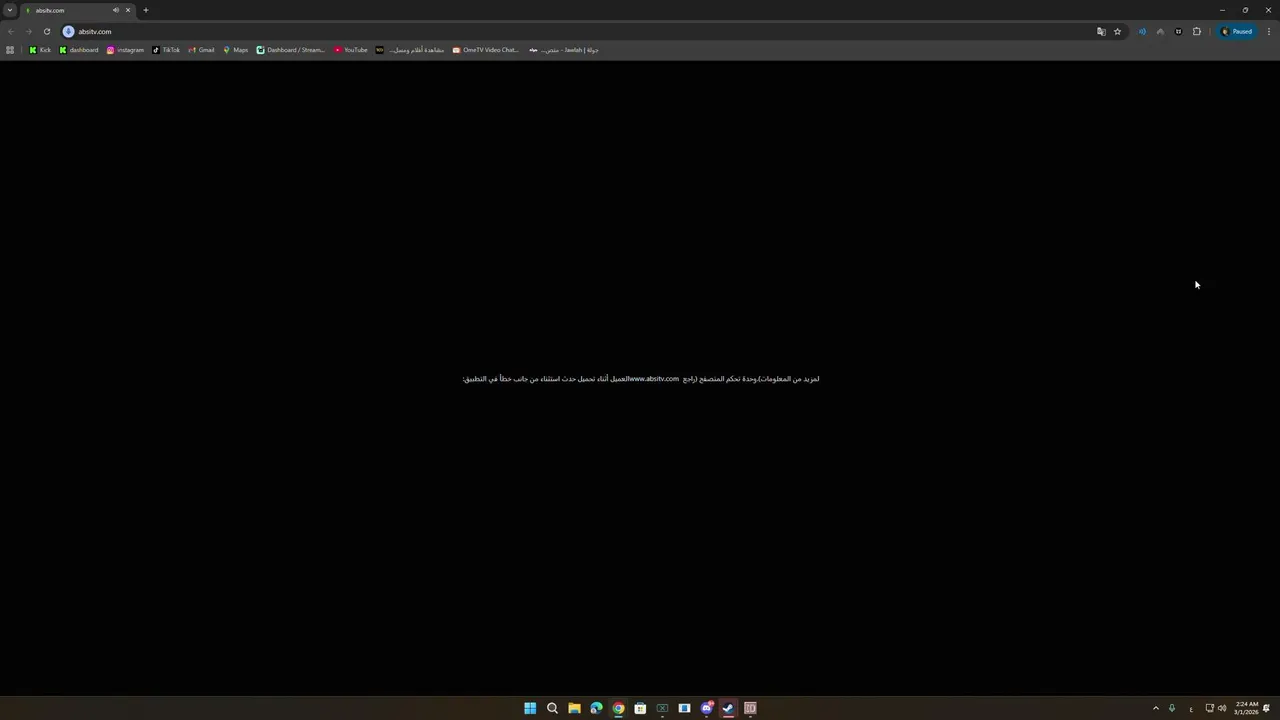This screenshot has height=720, width=1280.
Task: Open the gray house-shaped extension
Action: coord(1160,31)
